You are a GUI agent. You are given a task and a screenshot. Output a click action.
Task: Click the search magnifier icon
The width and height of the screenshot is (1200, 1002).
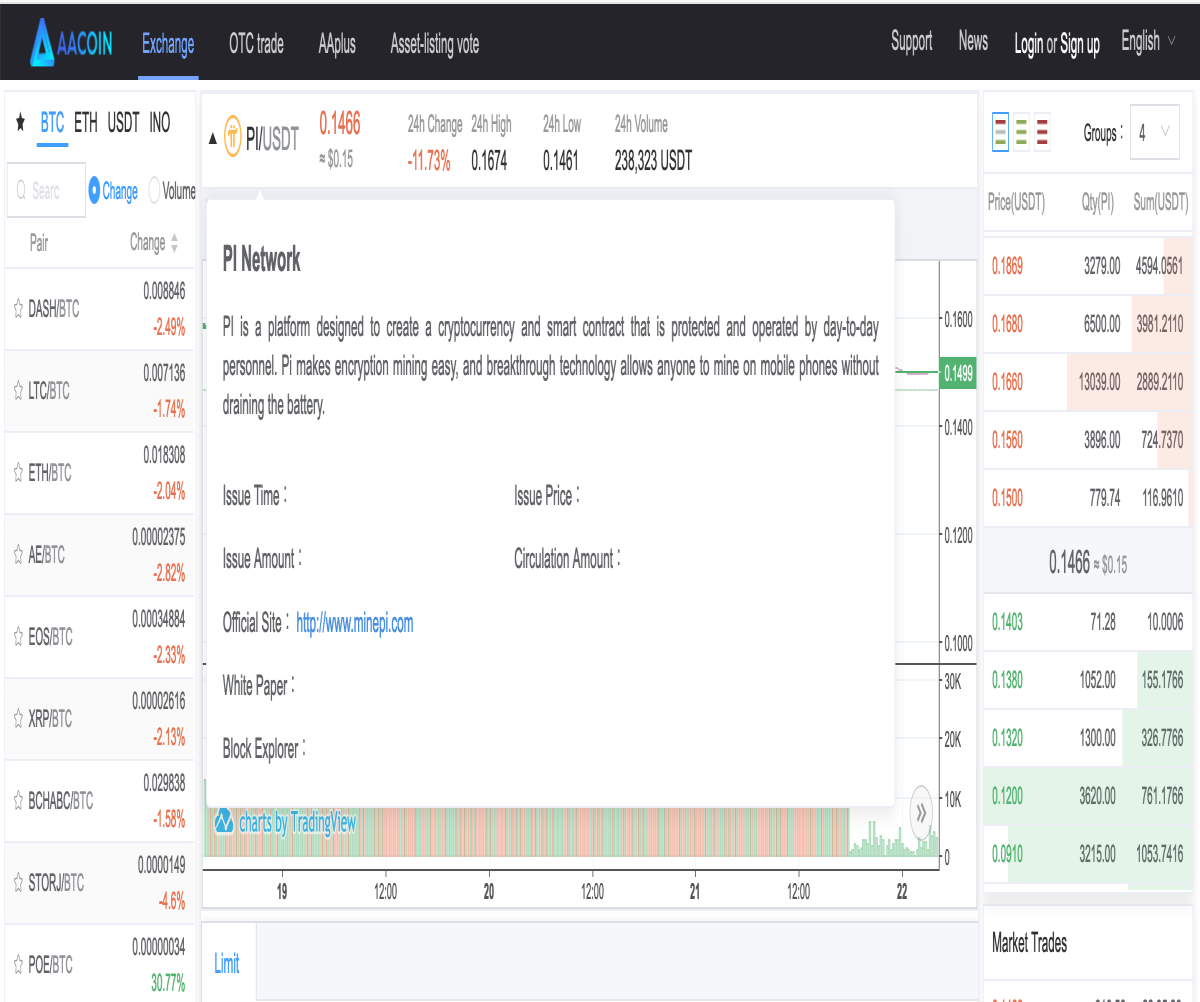tap(20, 190)
